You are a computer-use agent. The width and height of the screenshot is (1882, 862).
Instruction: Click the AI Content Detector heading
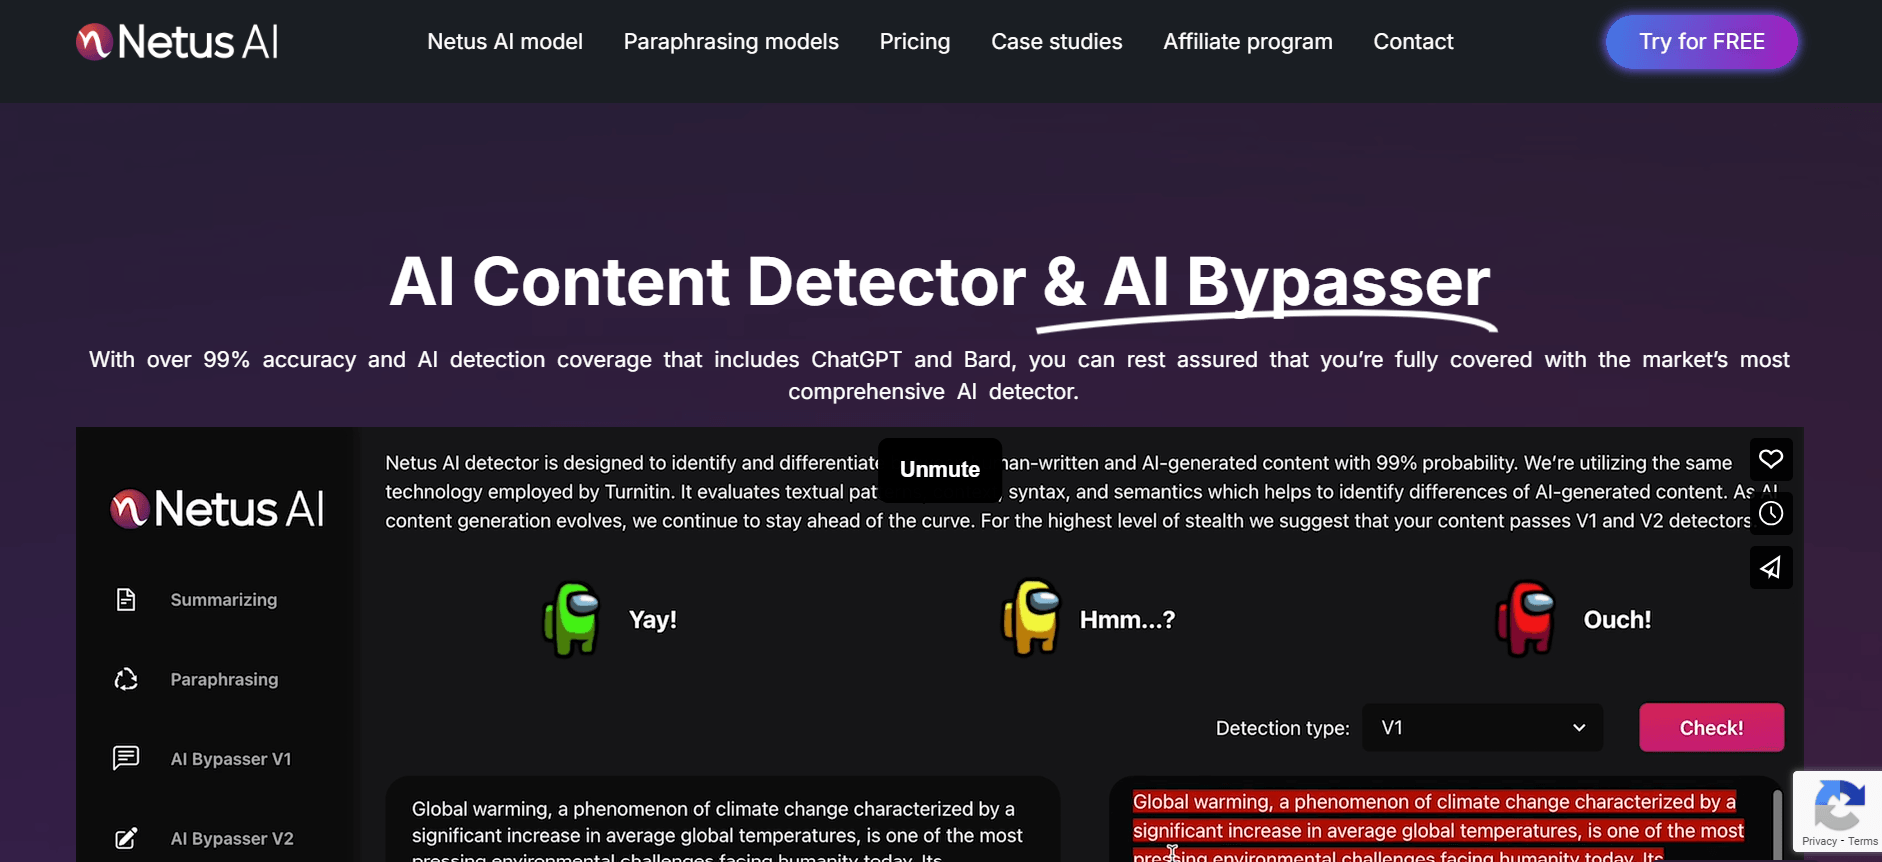point(939,281)
